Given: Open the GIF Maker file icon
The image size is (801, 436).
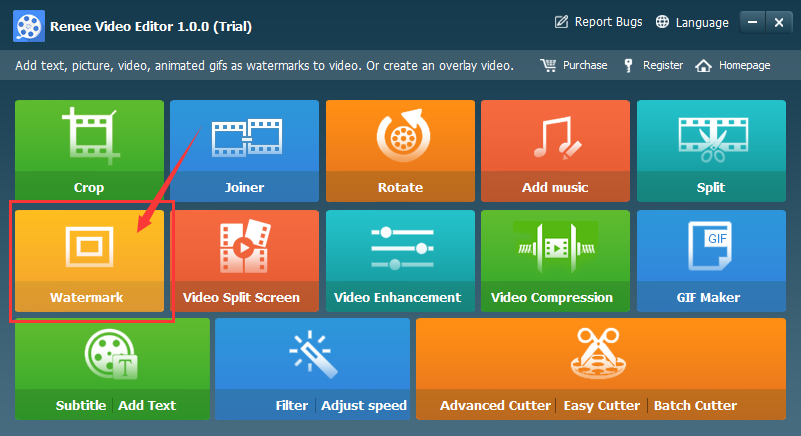Looking at the screenshot, I should 710,246.
